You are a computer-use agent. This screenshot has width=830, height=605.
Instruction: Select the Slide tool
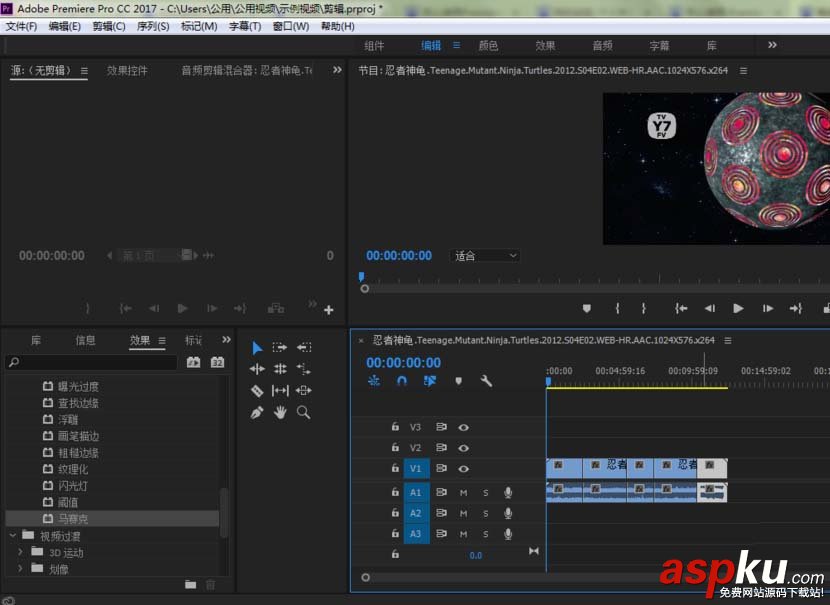click(x=303, y=391)
